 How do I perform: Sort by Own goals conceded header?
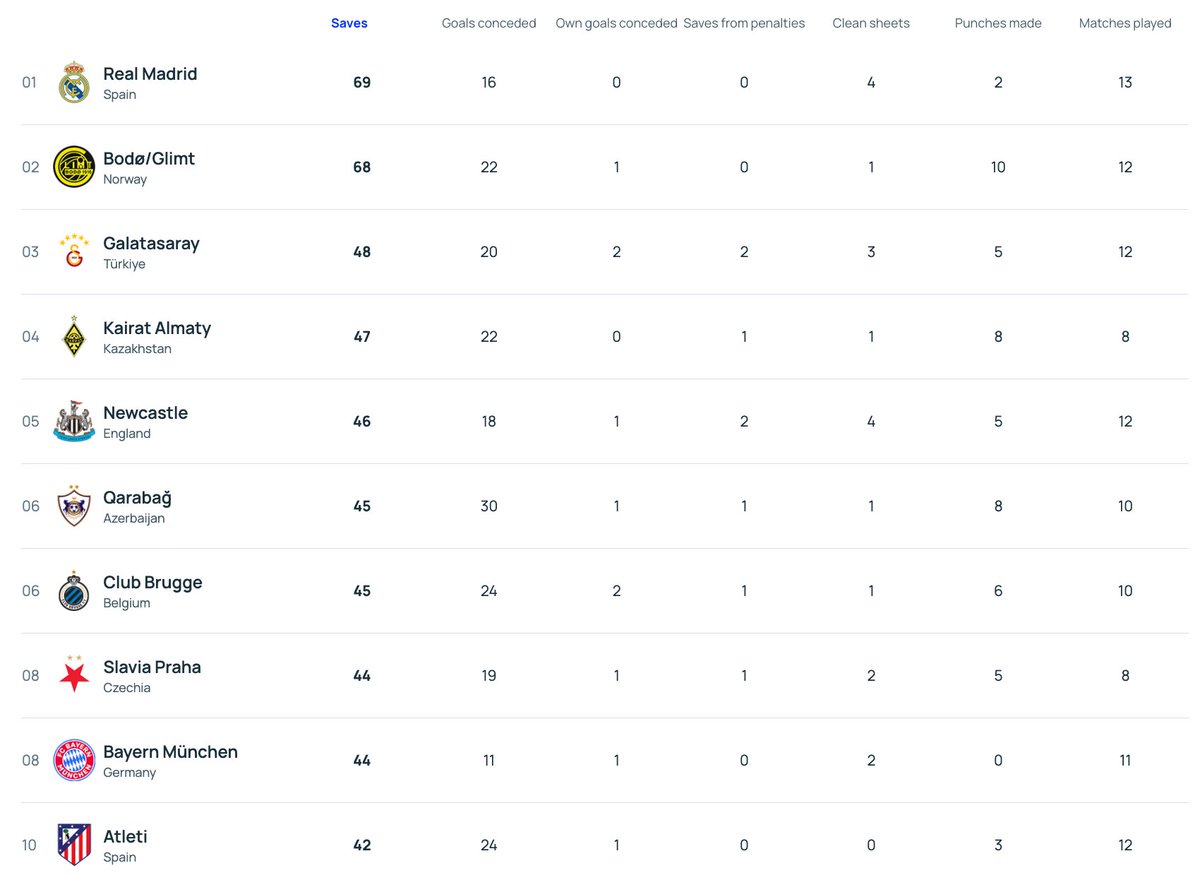(616, 23)
